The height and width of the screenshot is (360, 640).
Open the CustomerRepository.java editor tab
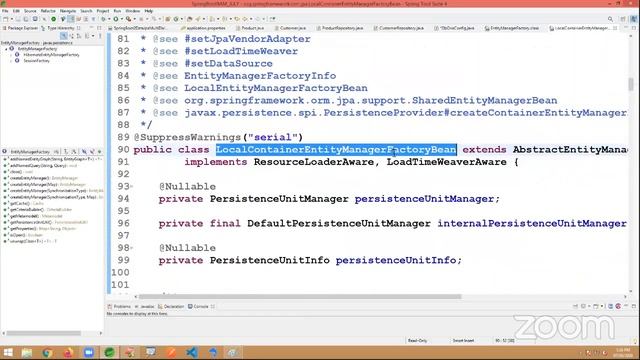pos(399,28)
